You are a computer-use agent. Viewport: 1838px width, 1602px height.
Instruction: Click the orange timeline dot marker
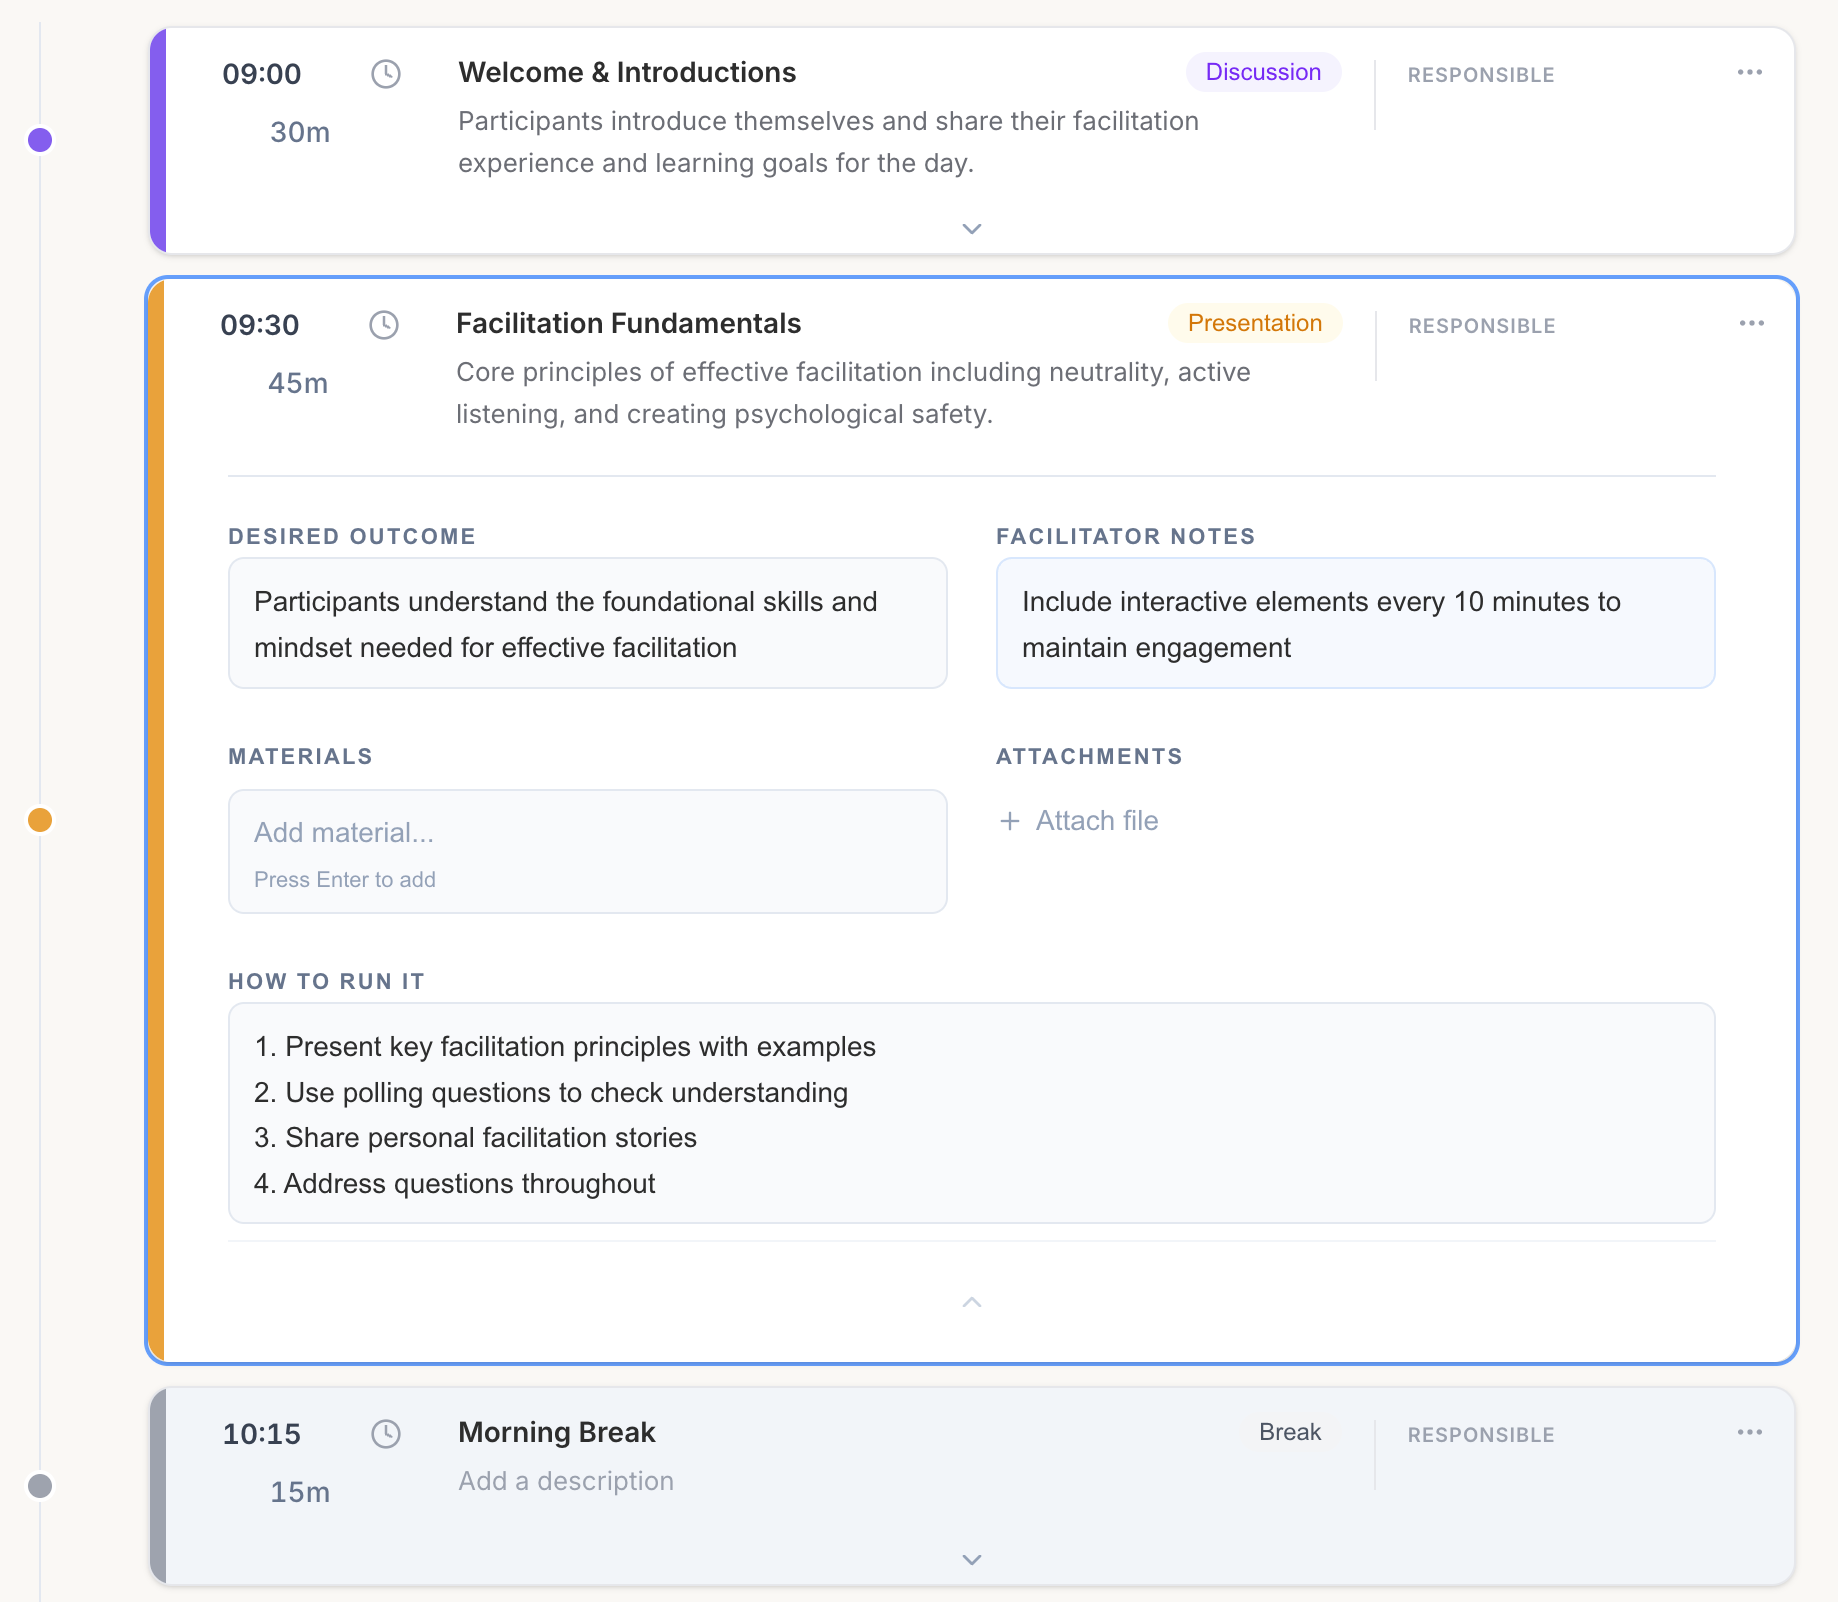click(x=40, y=820)
